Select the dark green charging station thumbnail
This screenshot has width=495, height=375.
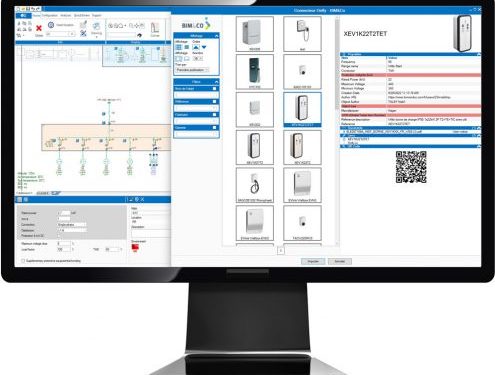(255, 72)
